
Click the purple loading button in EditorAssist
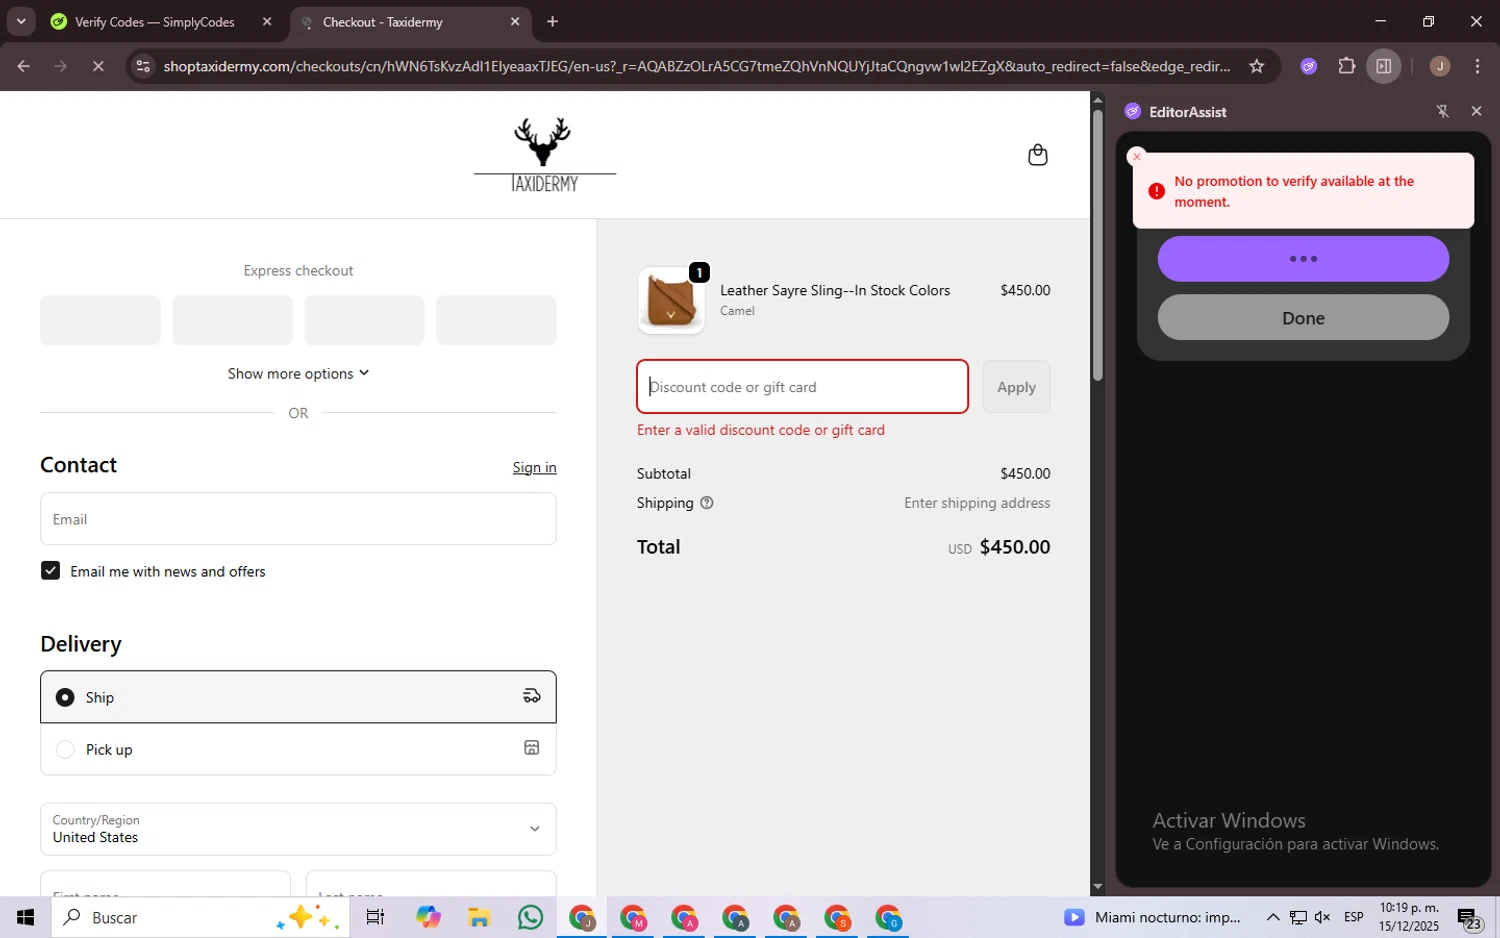(x=1303, y=259)
